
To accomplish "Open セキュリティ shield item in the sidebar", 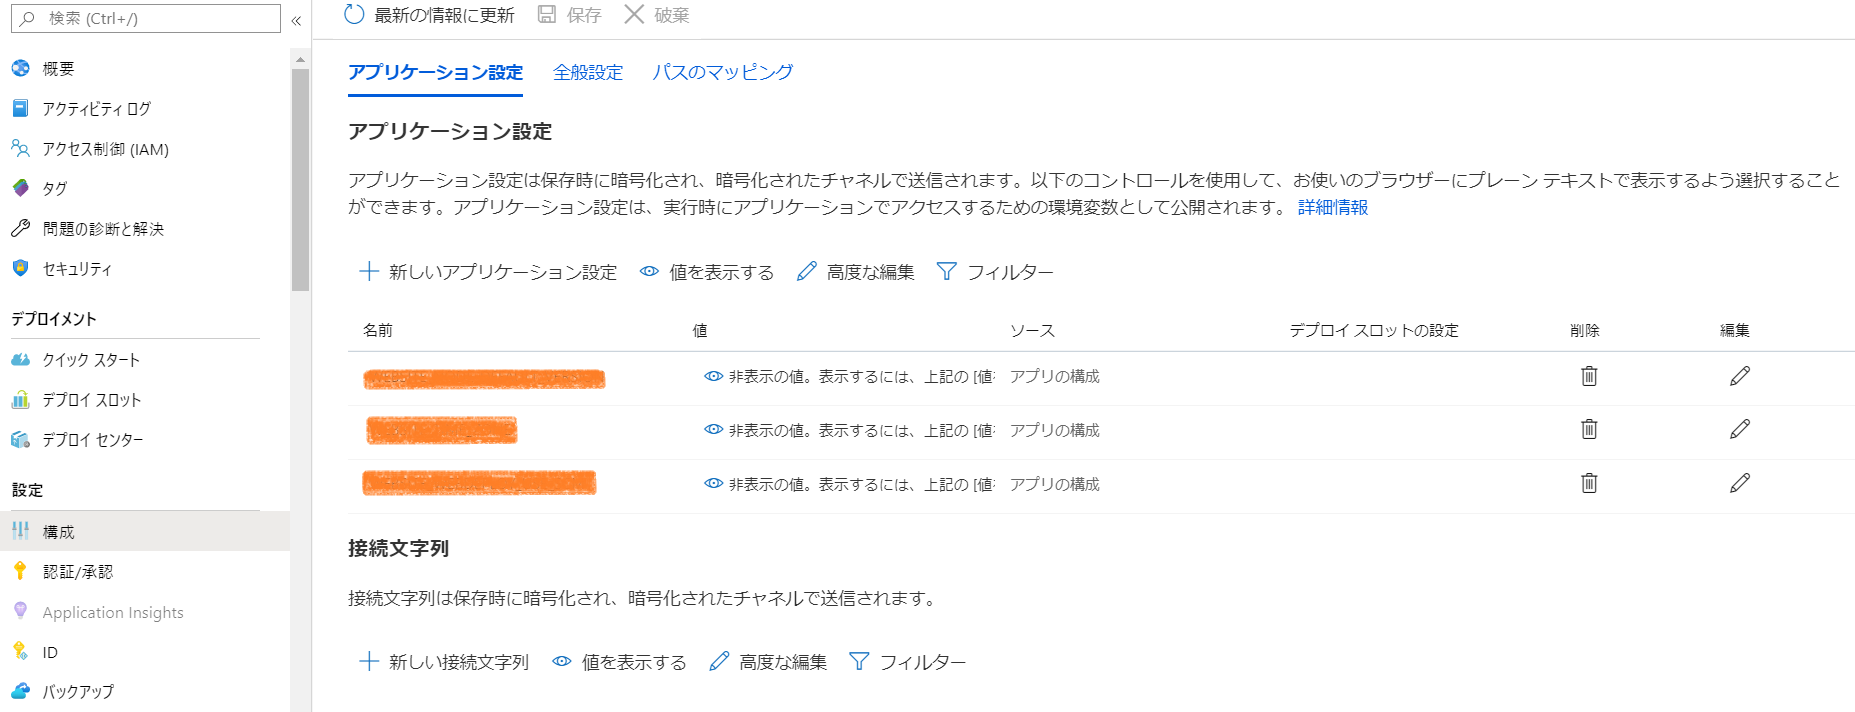I will (x=77, y=269).
